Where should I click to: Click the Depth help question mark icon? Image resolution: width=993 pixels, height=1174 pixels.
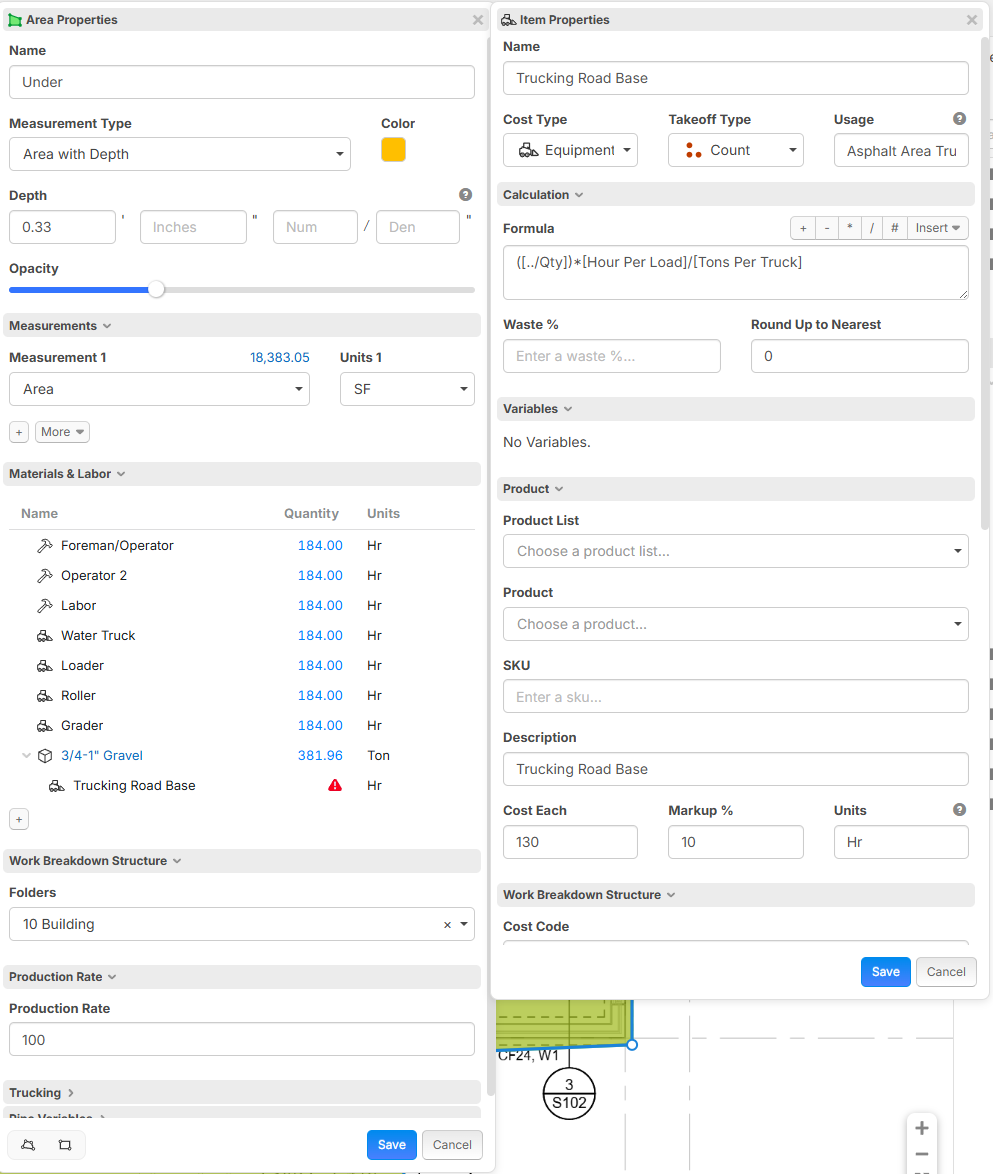465,195
